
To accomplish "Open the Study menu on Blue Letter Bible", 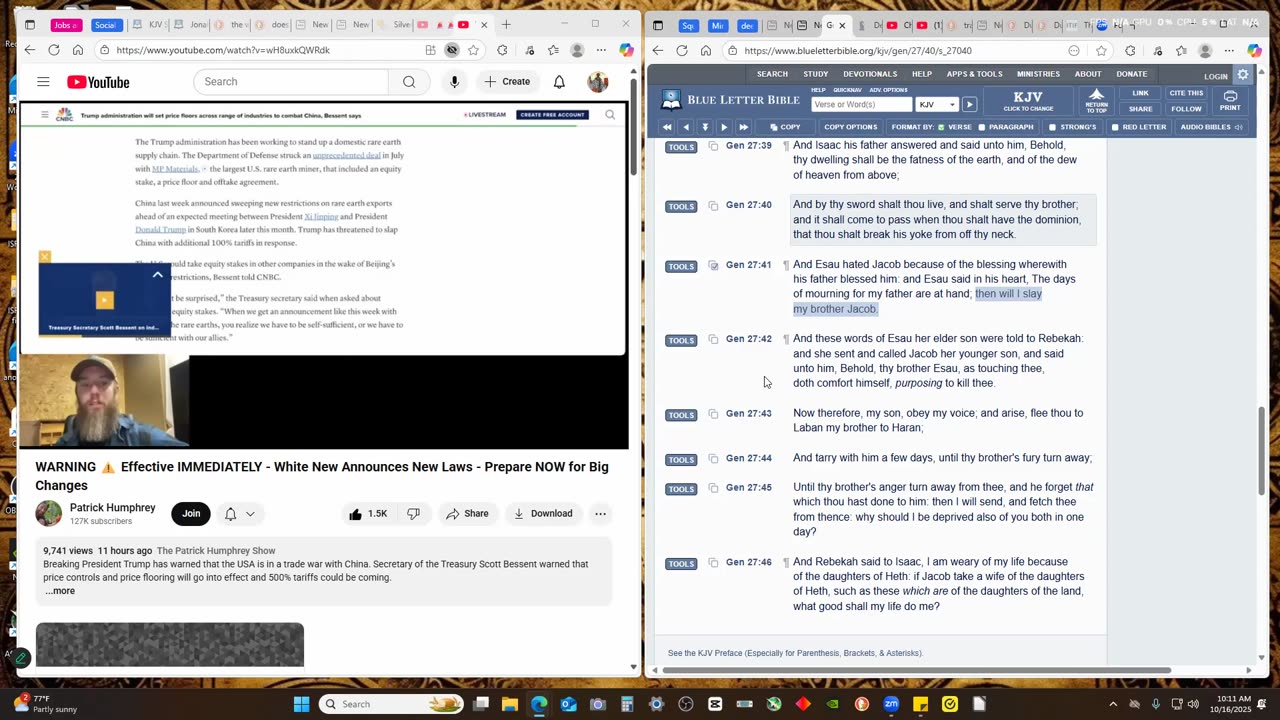I will 815,74.
